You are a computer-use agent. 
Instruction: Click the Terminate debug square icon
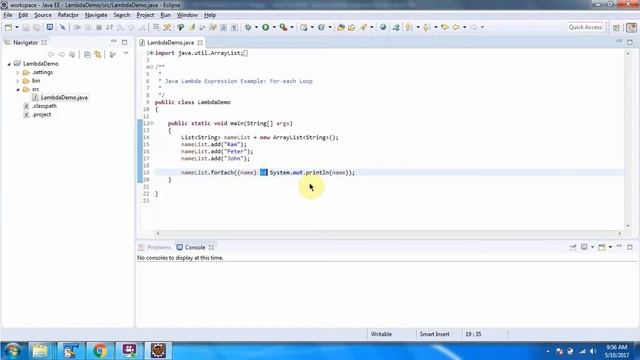[99, 27]
